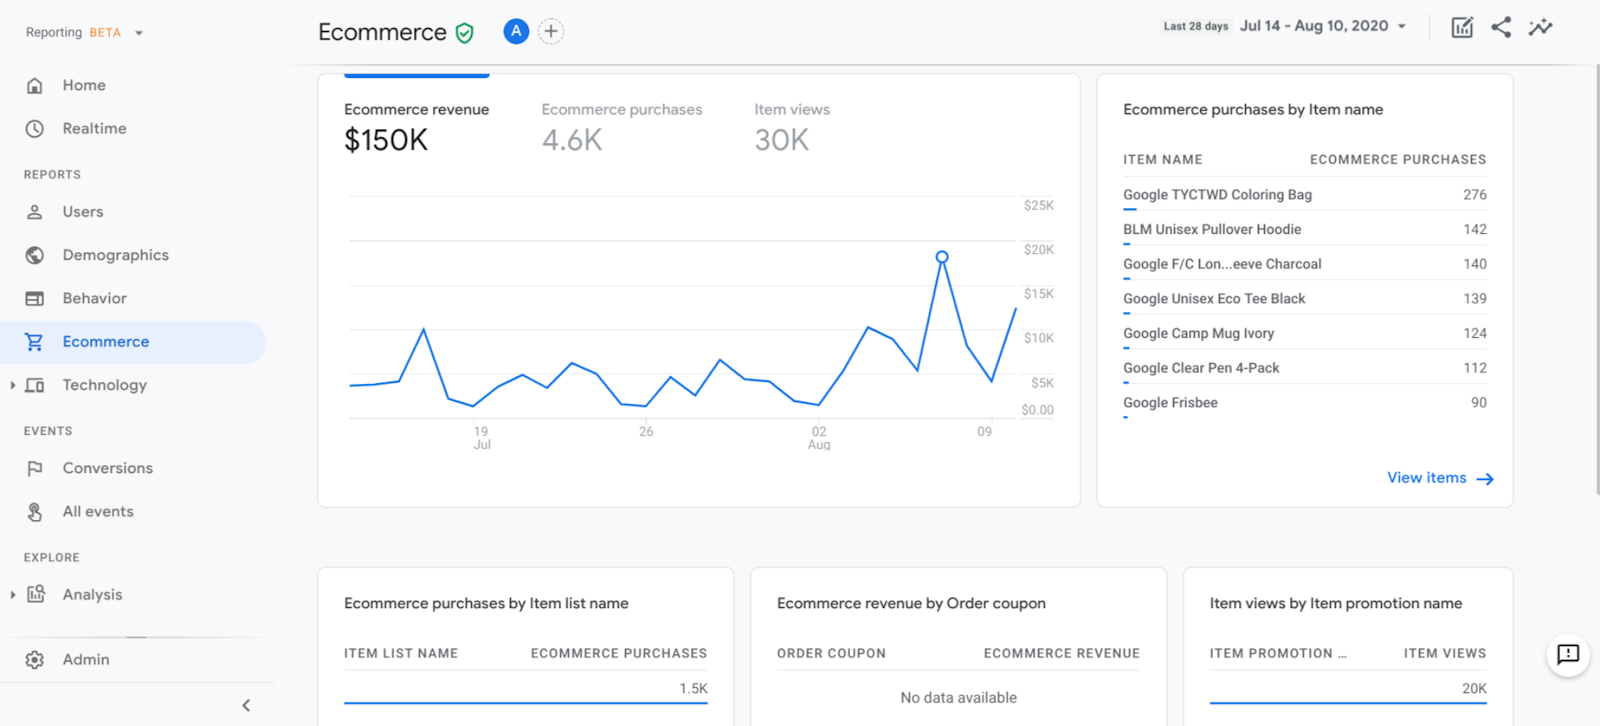This screenshot has width=1600, height=726.
Task: Click the View items link
Action: tap(1427, 478)
